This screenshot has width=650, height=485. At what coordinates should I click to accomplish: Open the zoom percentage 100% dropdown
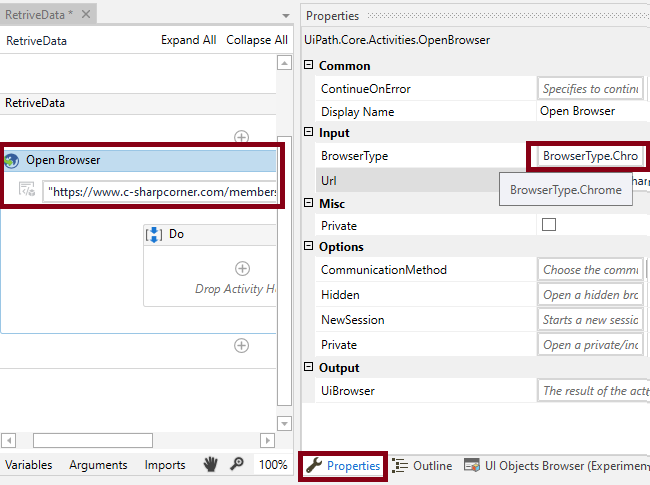(x=273, y=465)
